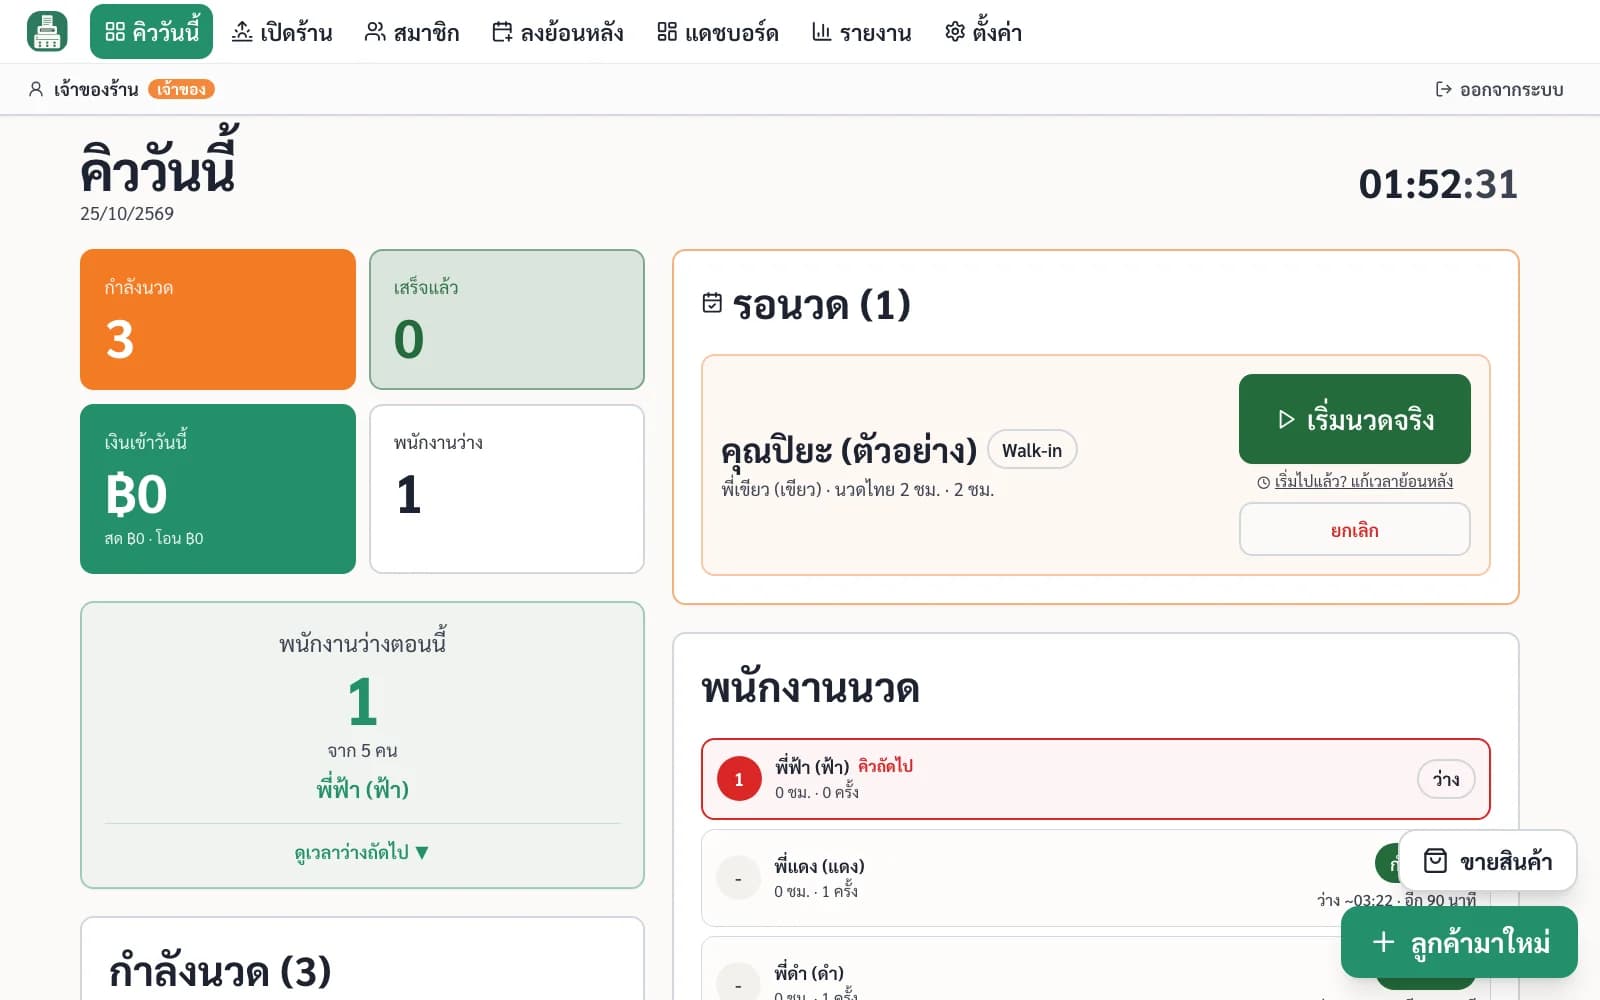Screen dimensions: 1600x1000
Task: Click the 01:52:31 clock display
Action: 1438,184
